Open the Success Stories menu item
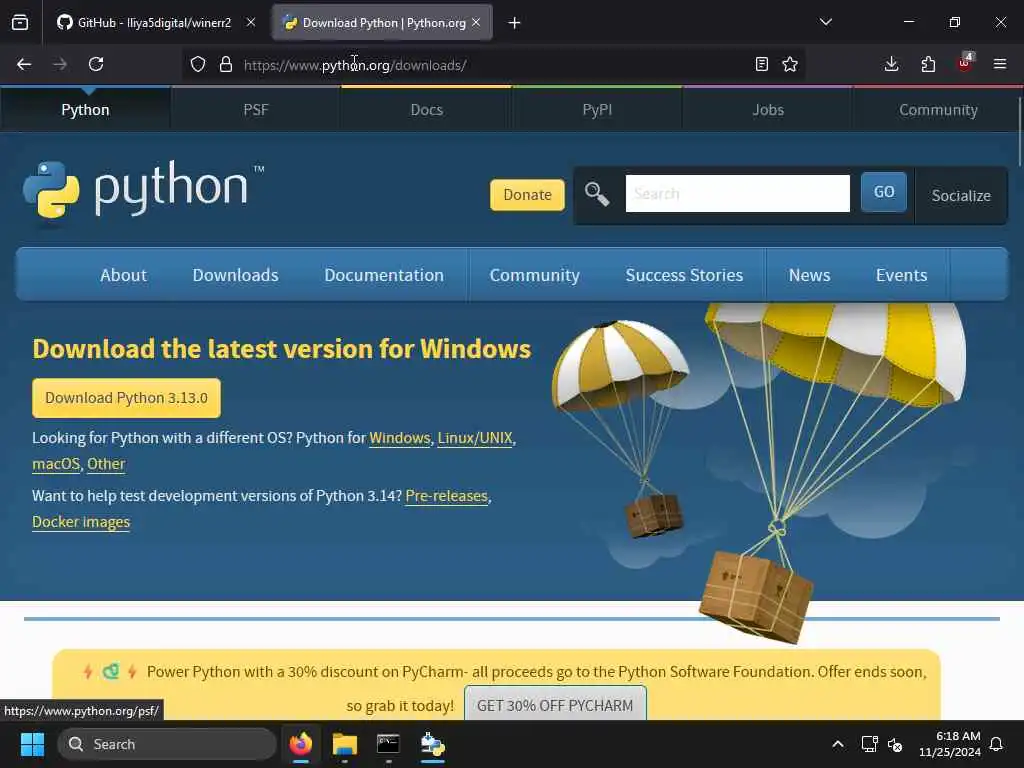The image size is (1024, 768). [684, 275]
